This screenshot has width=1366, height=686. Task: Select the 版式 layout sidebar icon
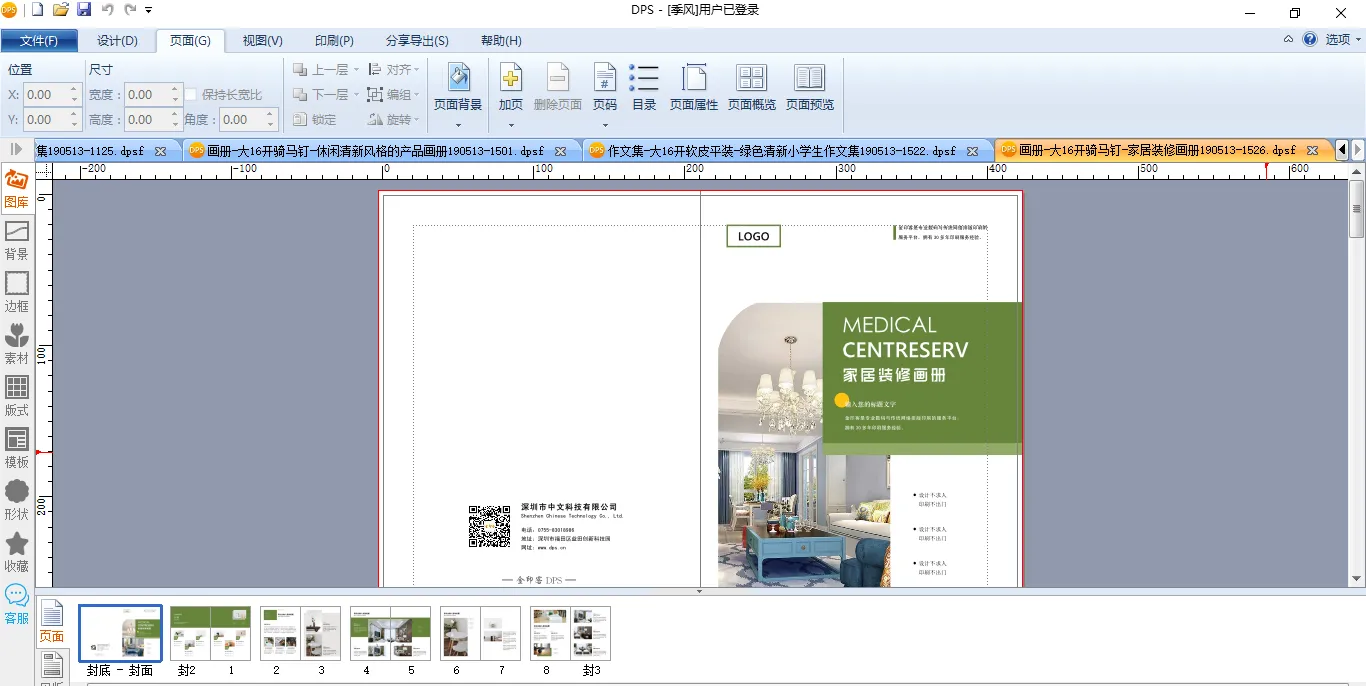coord(17,395)
